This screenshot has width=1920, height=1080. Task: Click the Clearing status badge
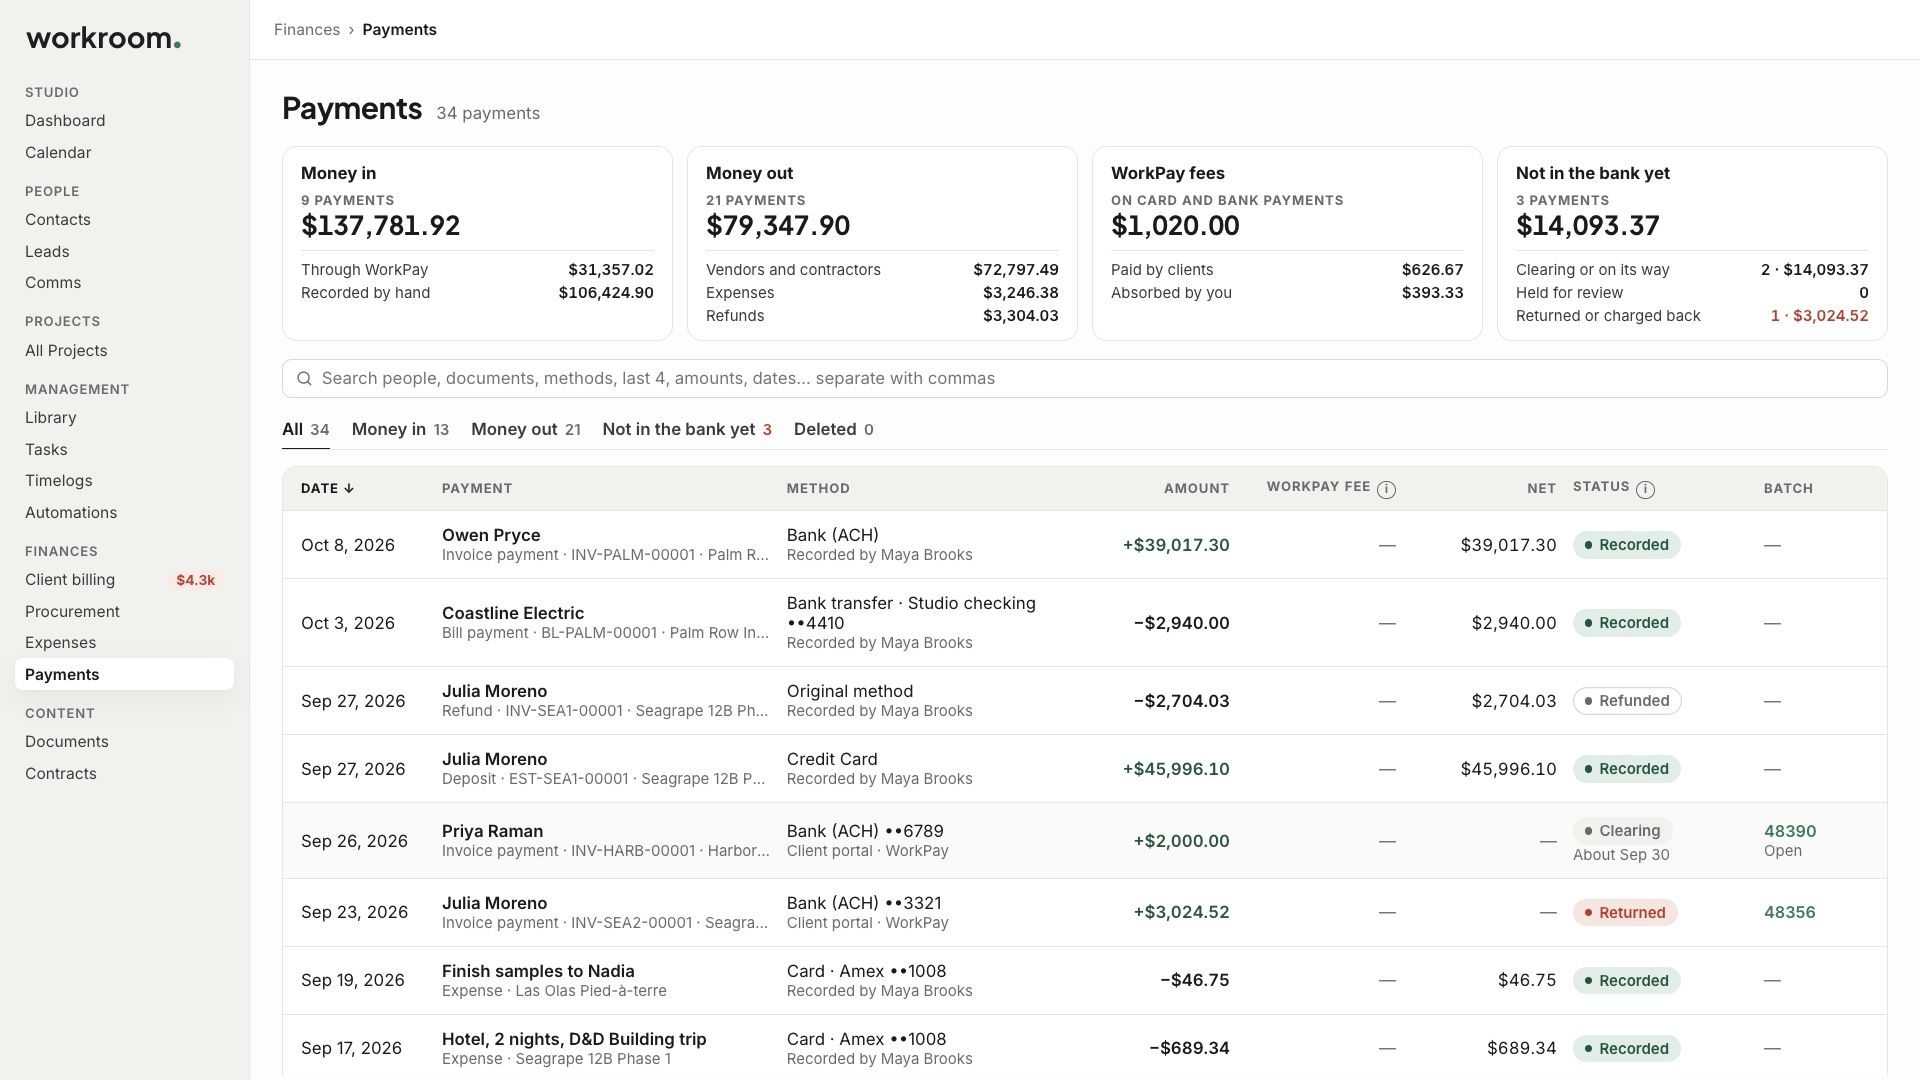tap(1622, 831)
